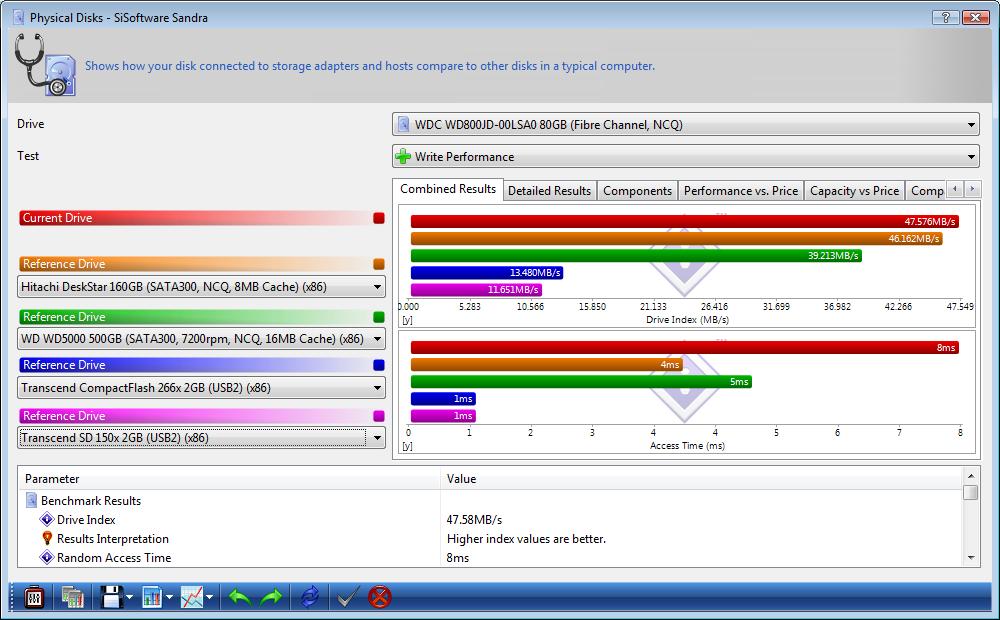Click the red Current Drive color swatch

pyautogui.click(x=379, y=218)
